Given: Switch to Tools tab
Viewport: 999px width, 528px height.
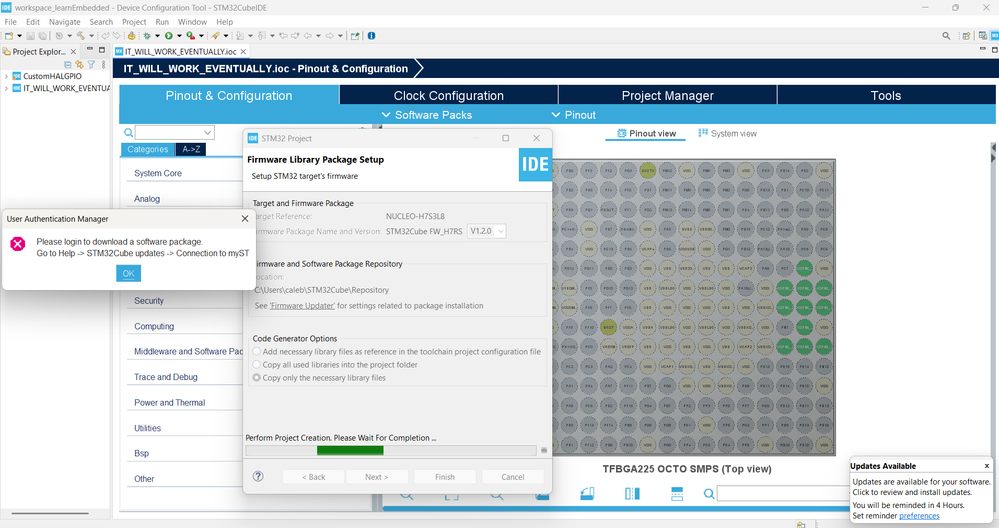Looking at the screenshot, I should (886, 96).
